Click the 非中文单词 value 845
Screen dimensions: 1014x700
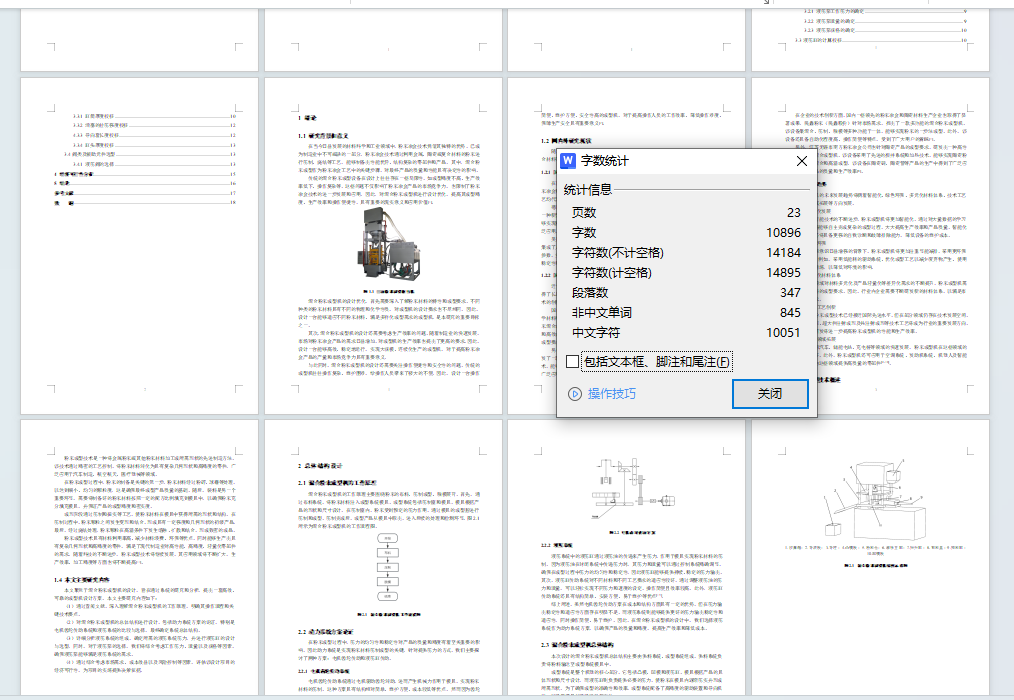(790, 312)
